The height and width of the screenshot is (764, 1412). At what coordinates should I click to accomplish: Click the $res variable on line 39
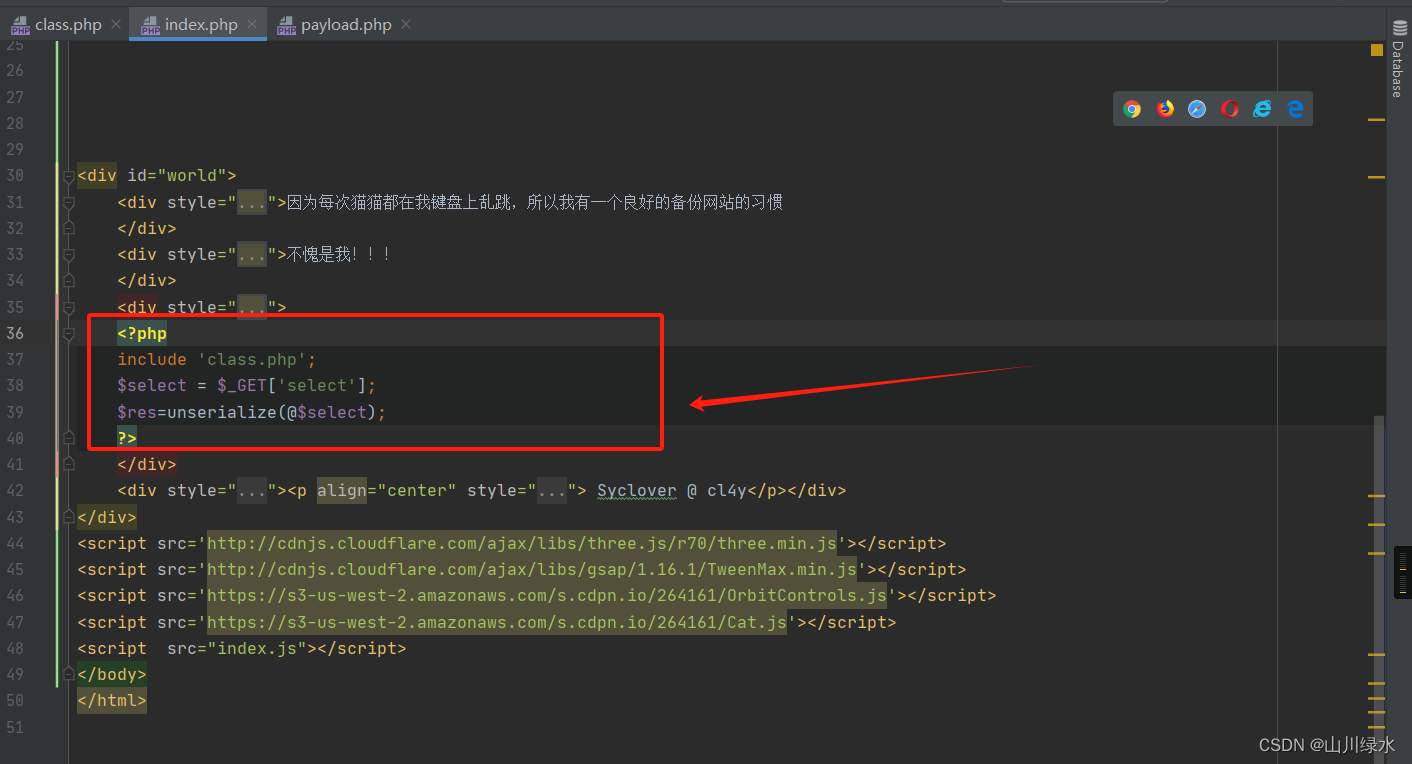click(x=137, y=412)
